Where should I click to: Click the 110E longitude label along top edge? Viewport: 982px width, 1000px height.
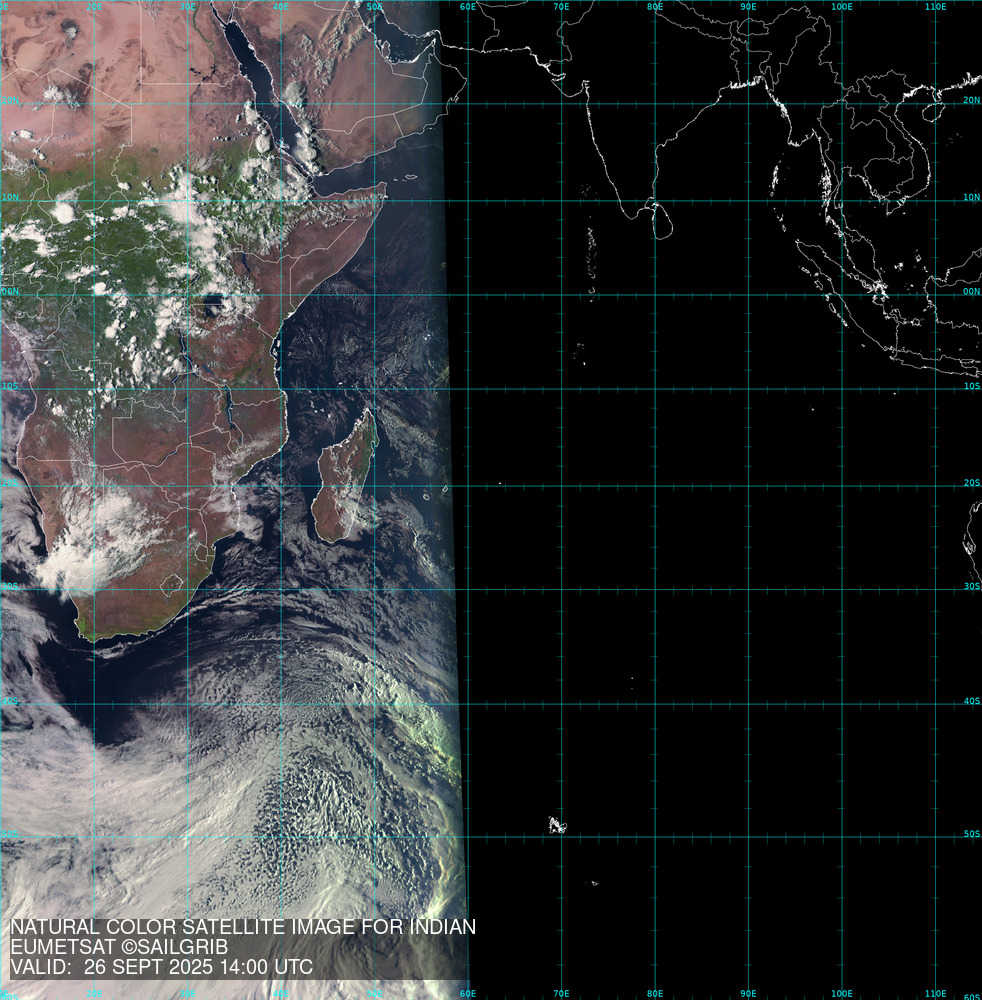(935, 7)
